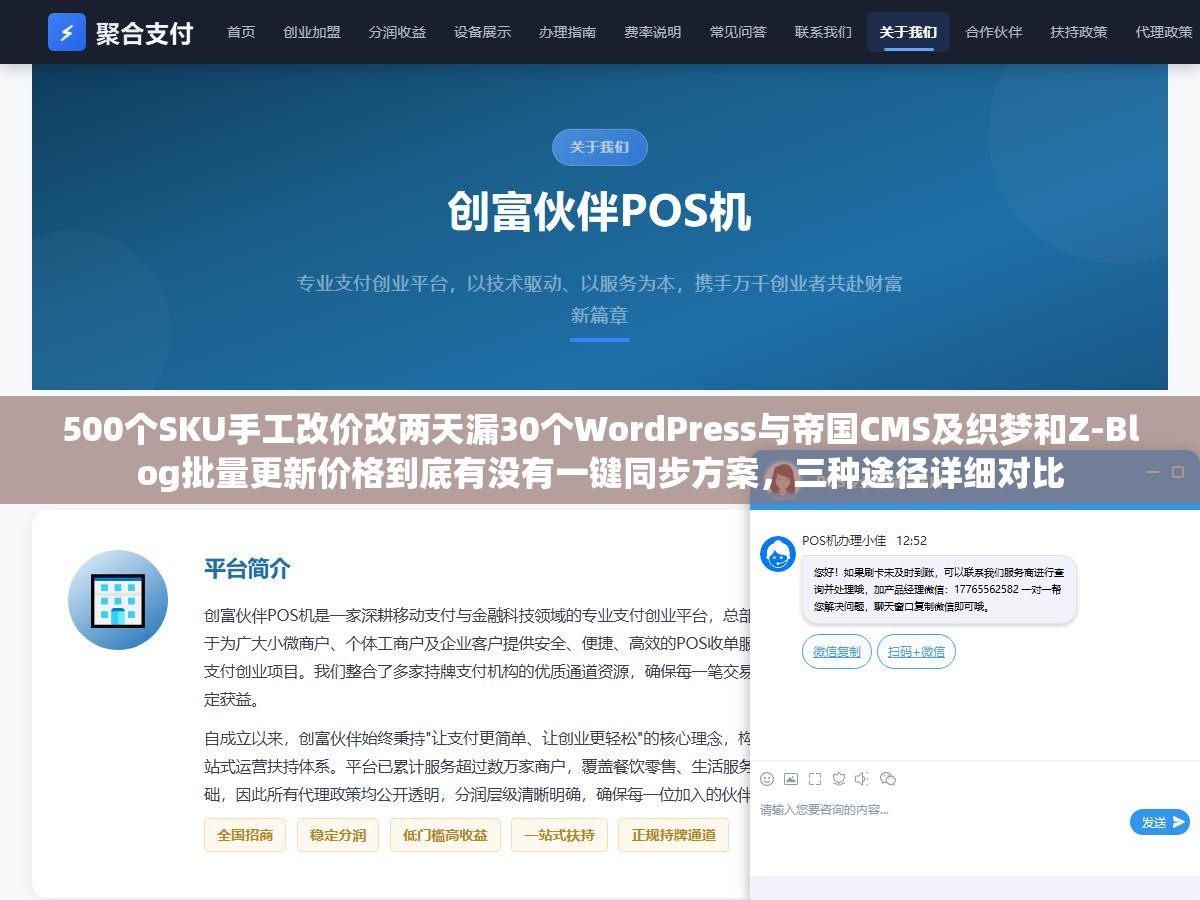Open the 联系我们 page
The image size is (1200, 900).
[x=823, y=32]
